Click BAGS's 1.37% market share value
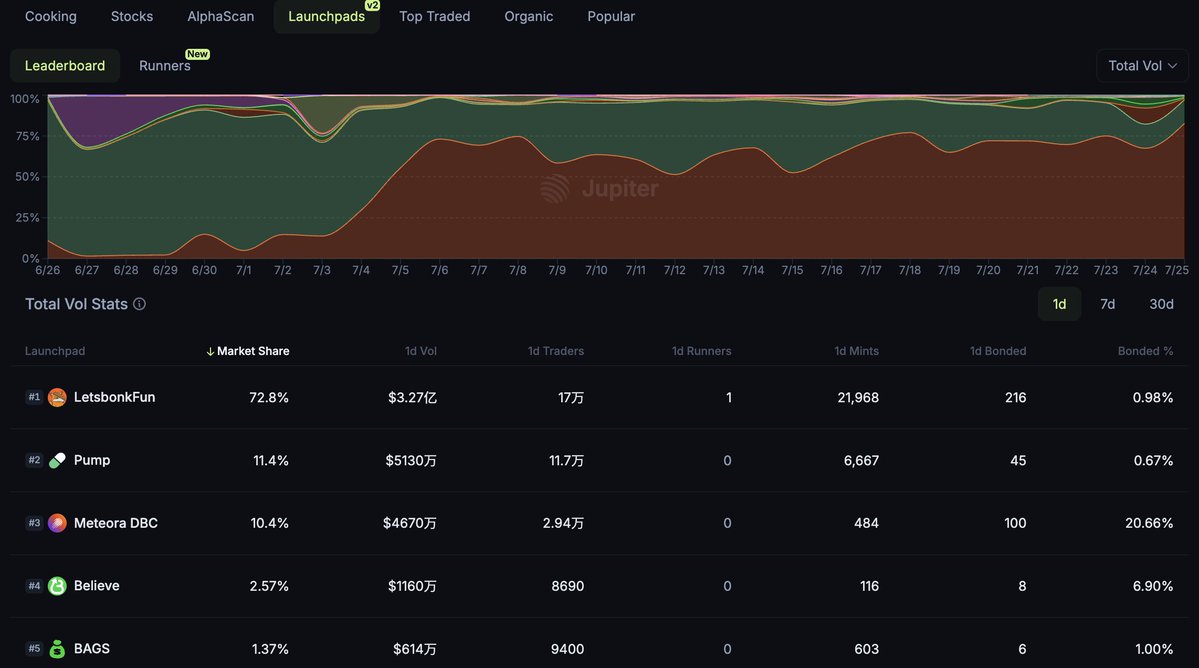 [x=270, y=649]
